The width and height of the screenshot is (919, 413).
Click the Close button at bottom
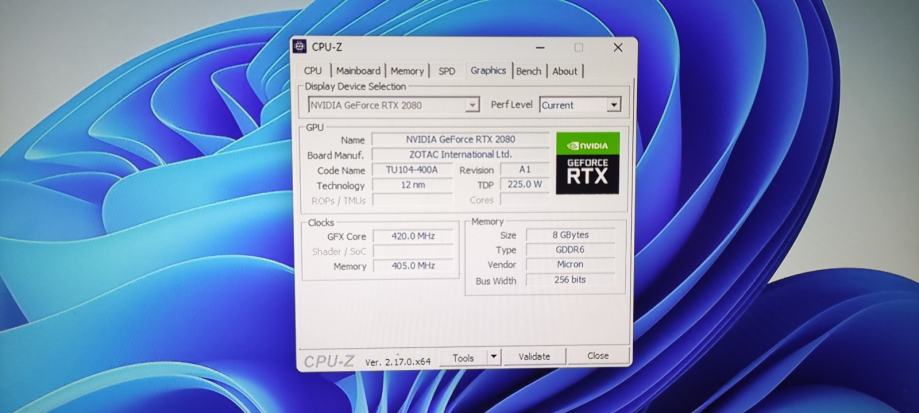(x=598, y=356)
